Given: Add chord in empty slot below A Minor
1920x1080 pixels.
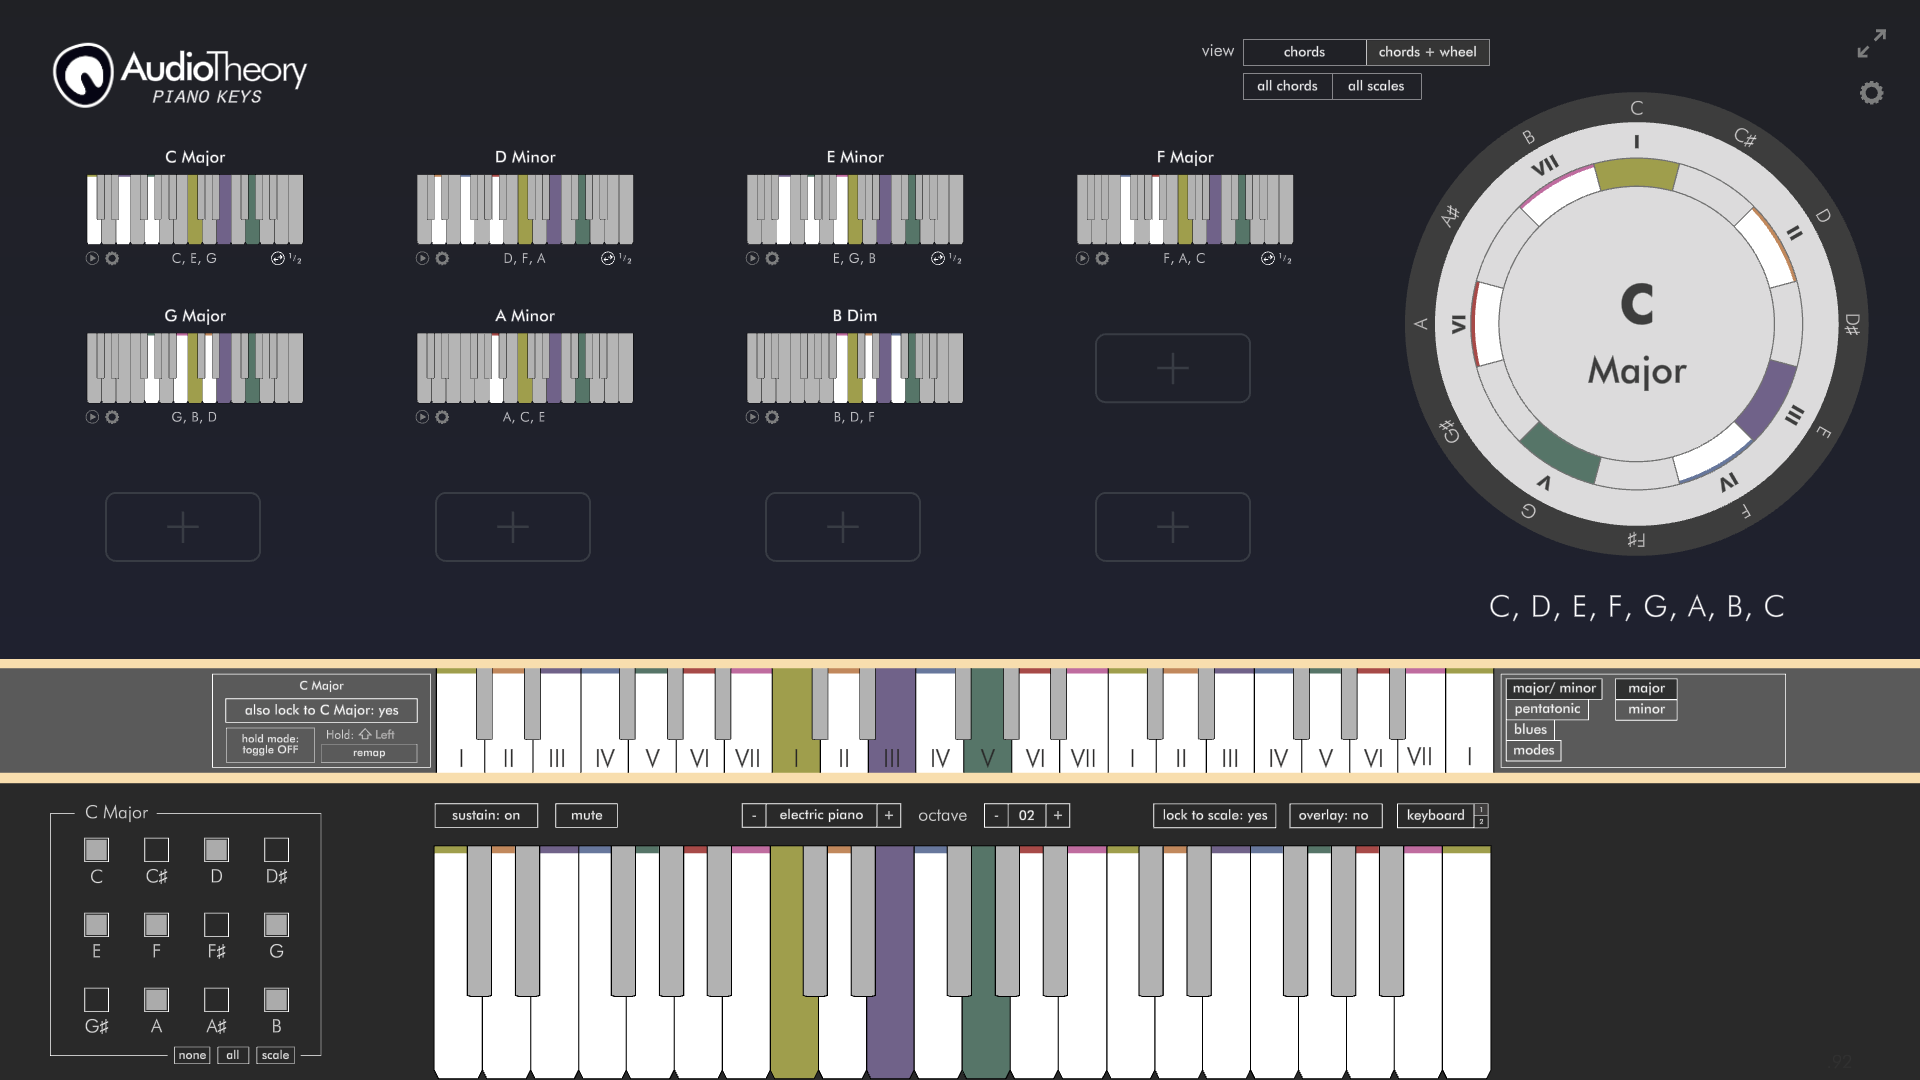Looking at the screenshot, I should pos(513,527).
